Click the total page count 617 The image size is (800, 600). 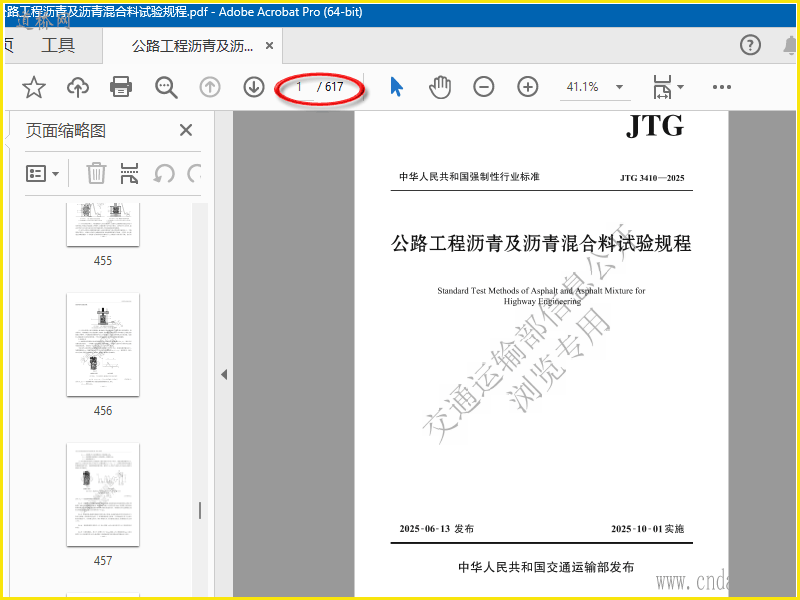(x=334, y=87)
